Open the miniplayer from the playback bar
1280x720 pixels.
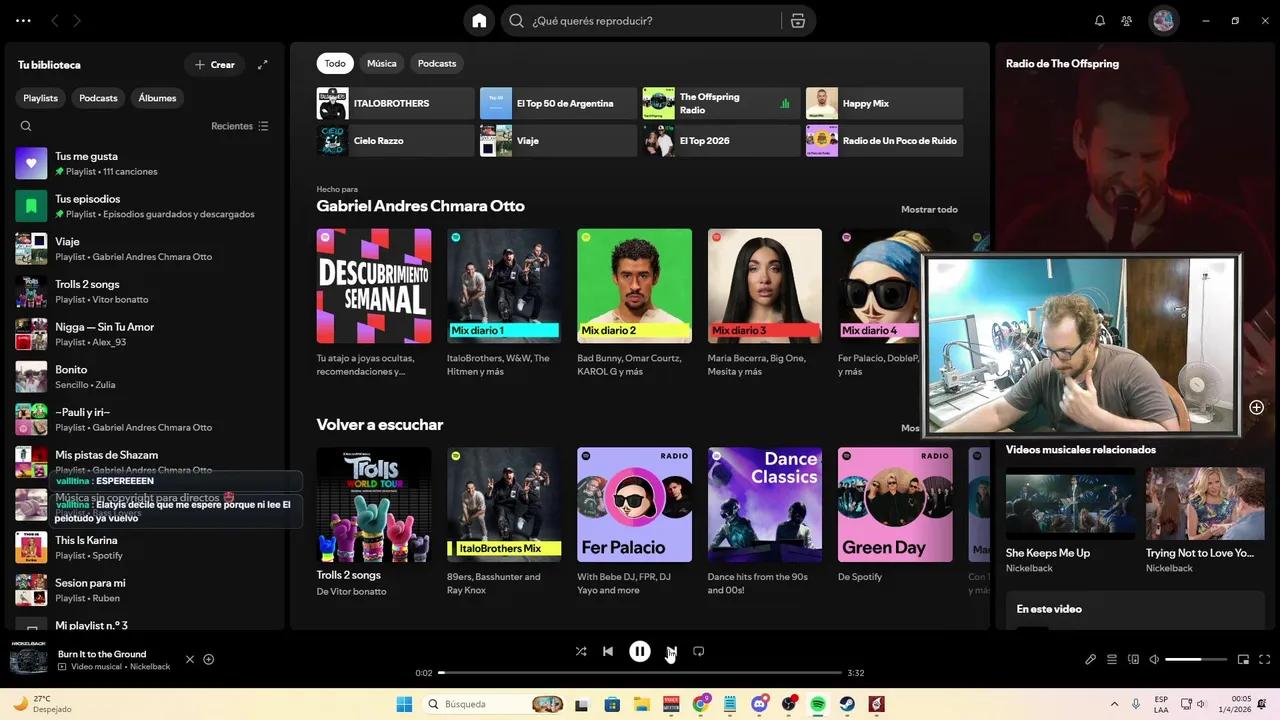(1244, 659)
